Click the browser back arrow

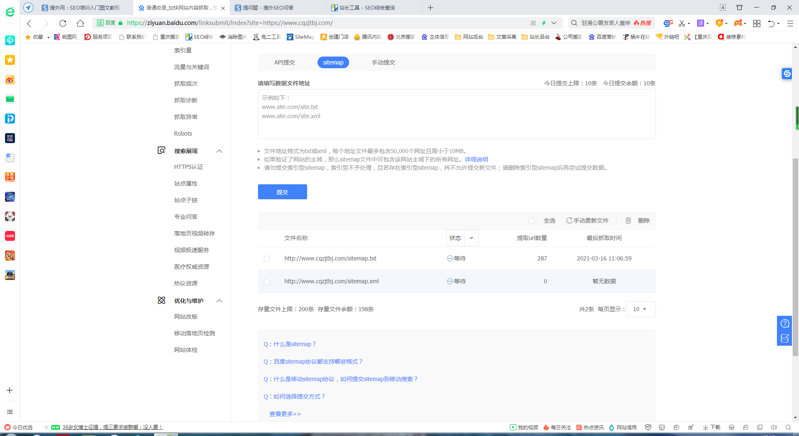[x=29, y=23]
